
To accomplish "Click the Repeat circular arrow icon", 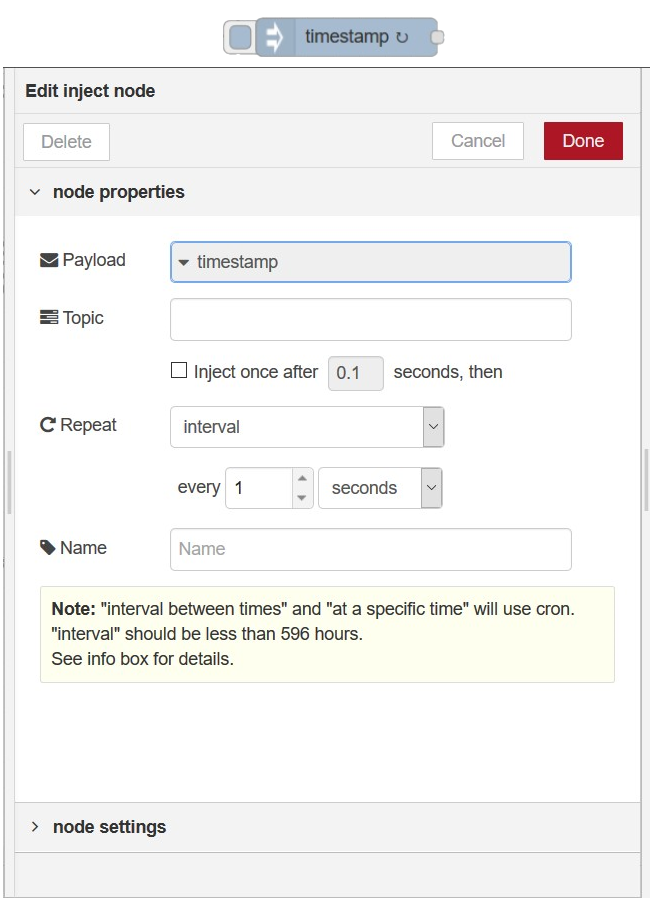I will (x=48, y=425).
